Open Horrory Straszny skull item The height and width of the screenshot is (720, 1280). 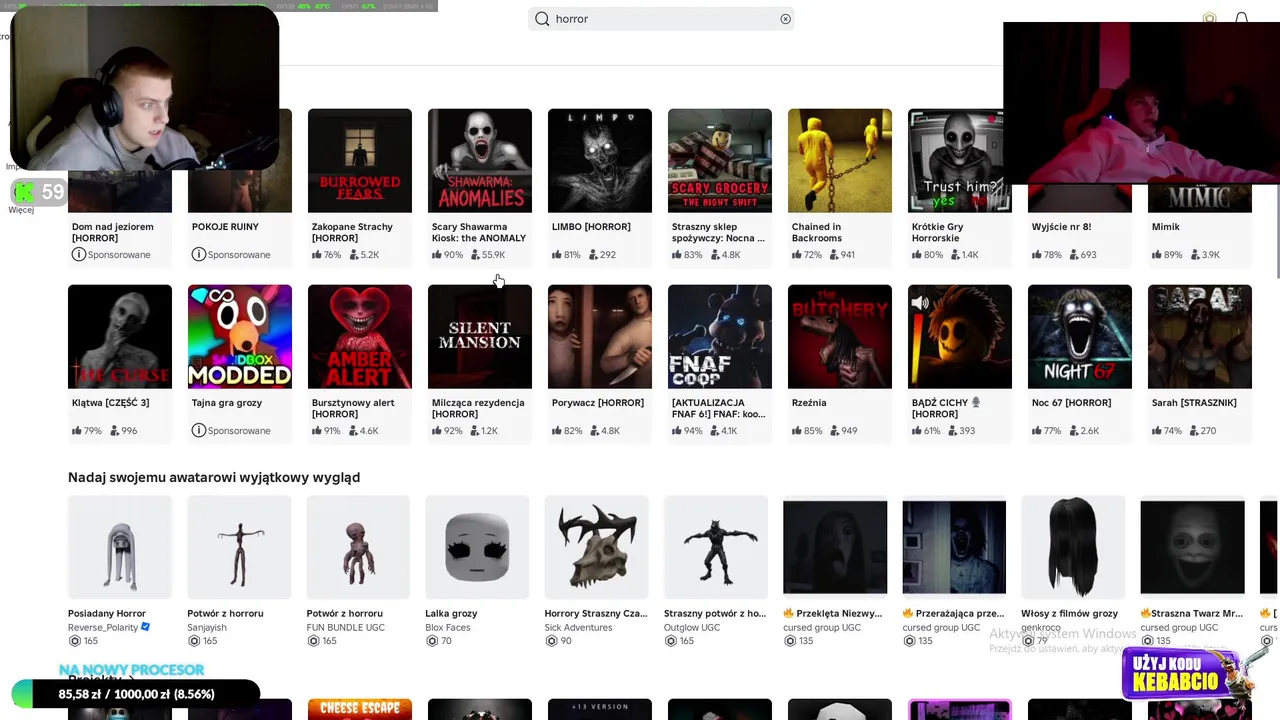[x=597, y=547]
